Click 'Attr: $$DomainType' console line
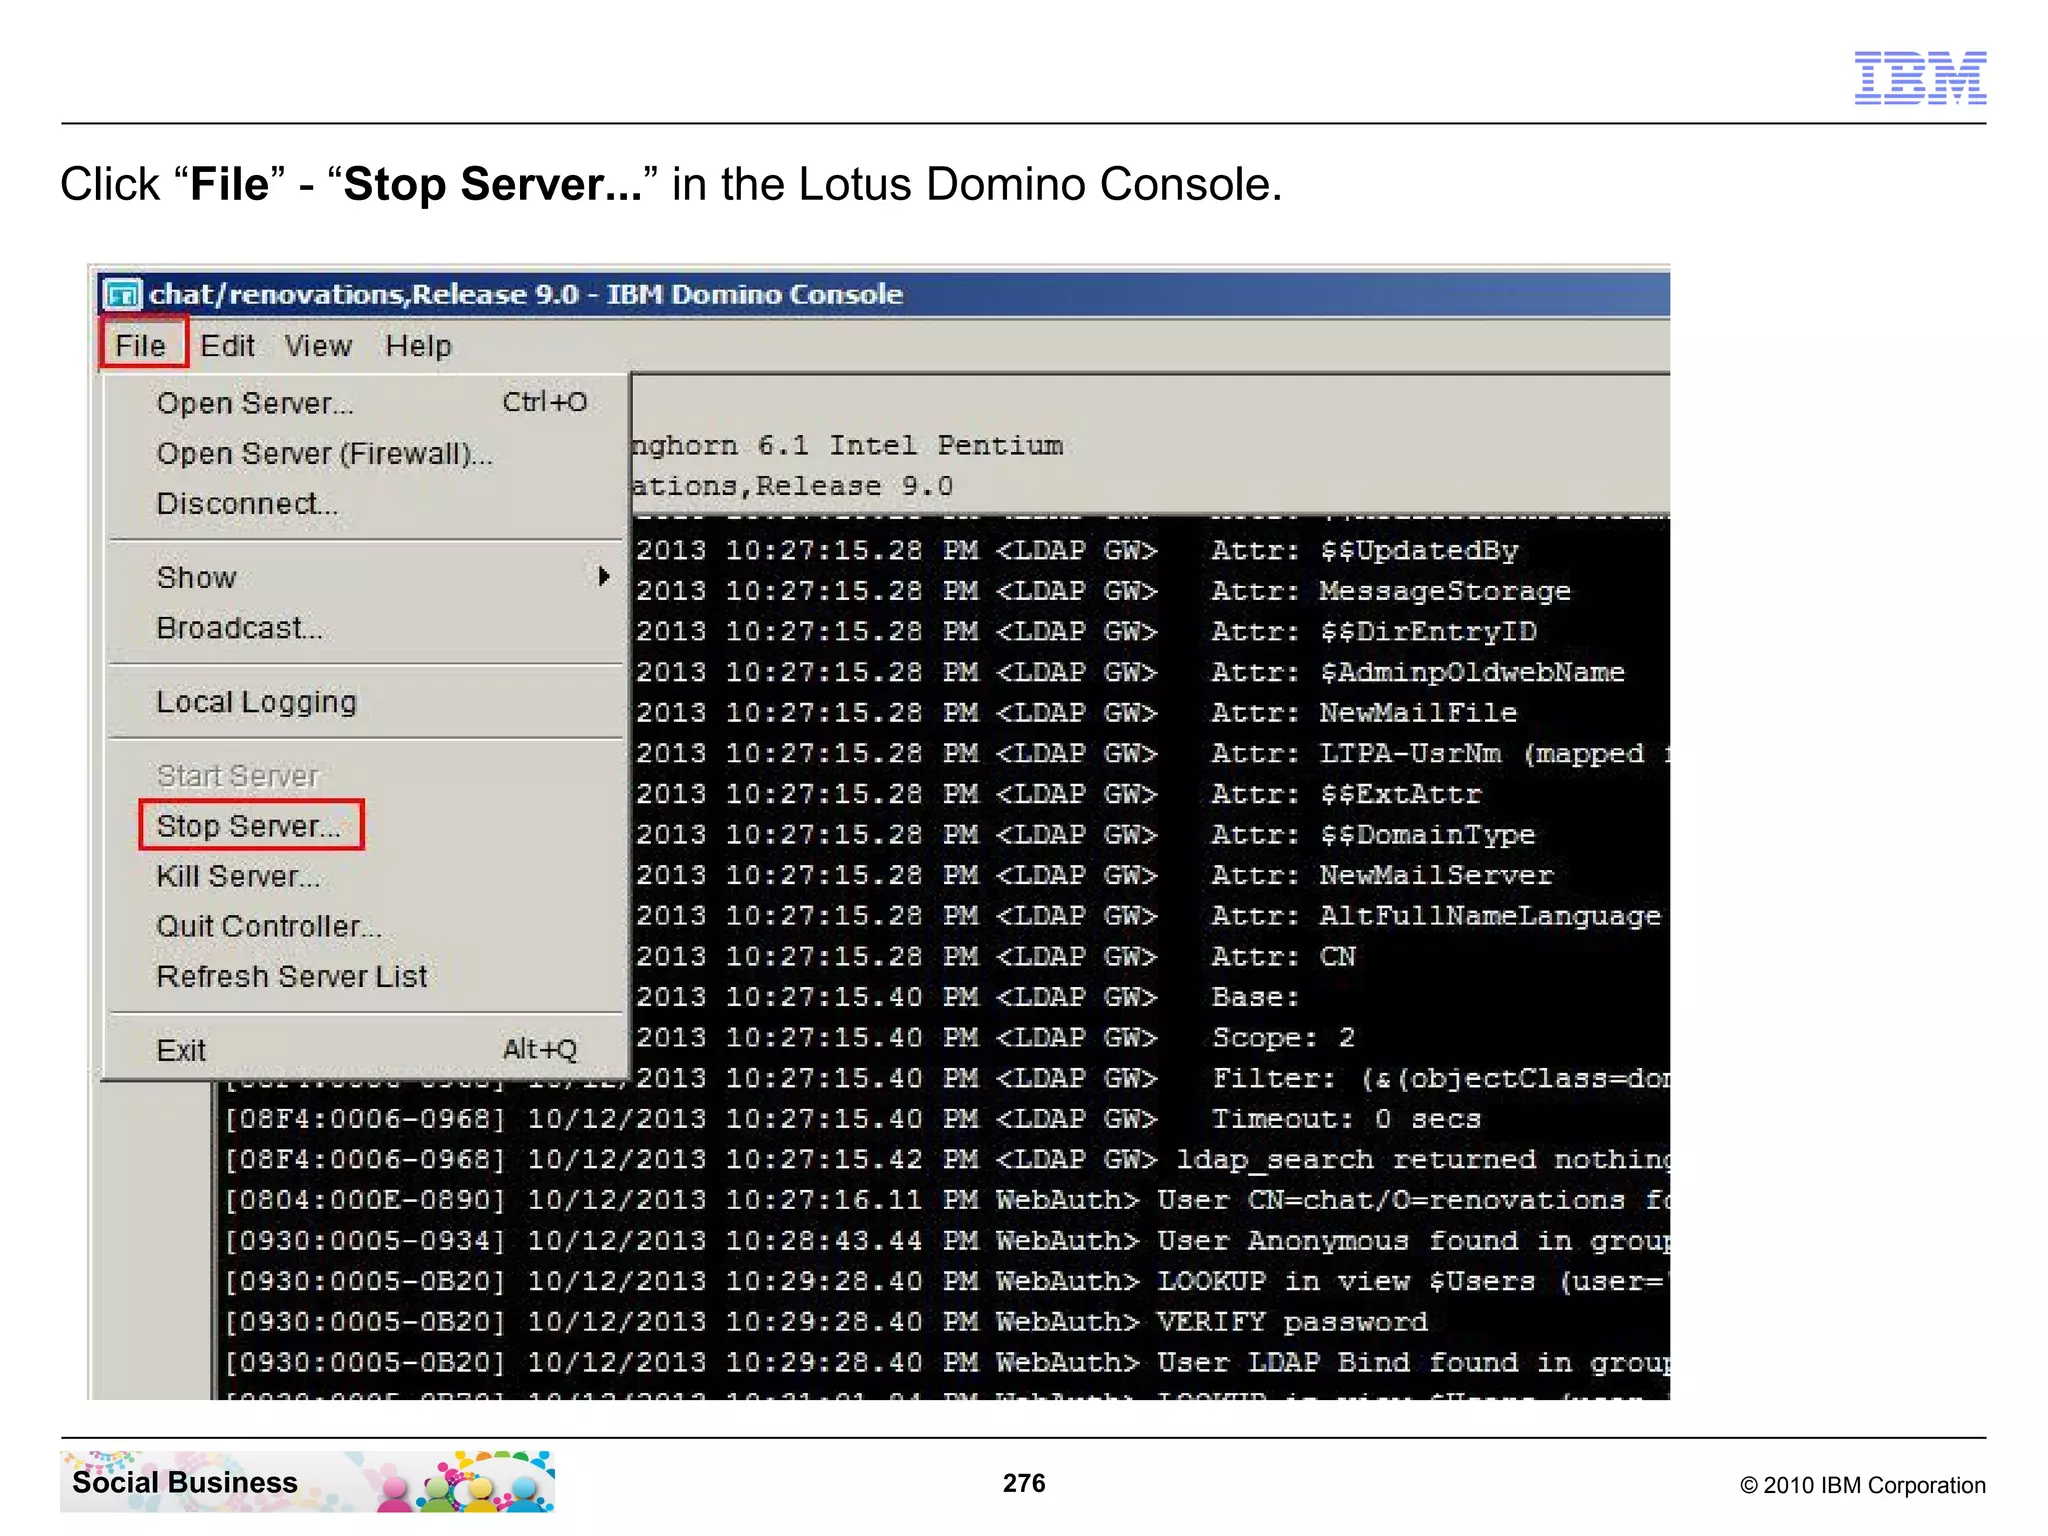This screenshot has height=1536, width=2048. coord(1373,835)
